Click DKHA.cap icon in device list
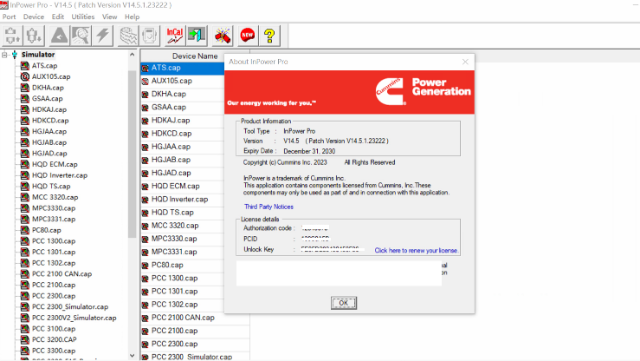Screen dimensions: 640x361 145,94
